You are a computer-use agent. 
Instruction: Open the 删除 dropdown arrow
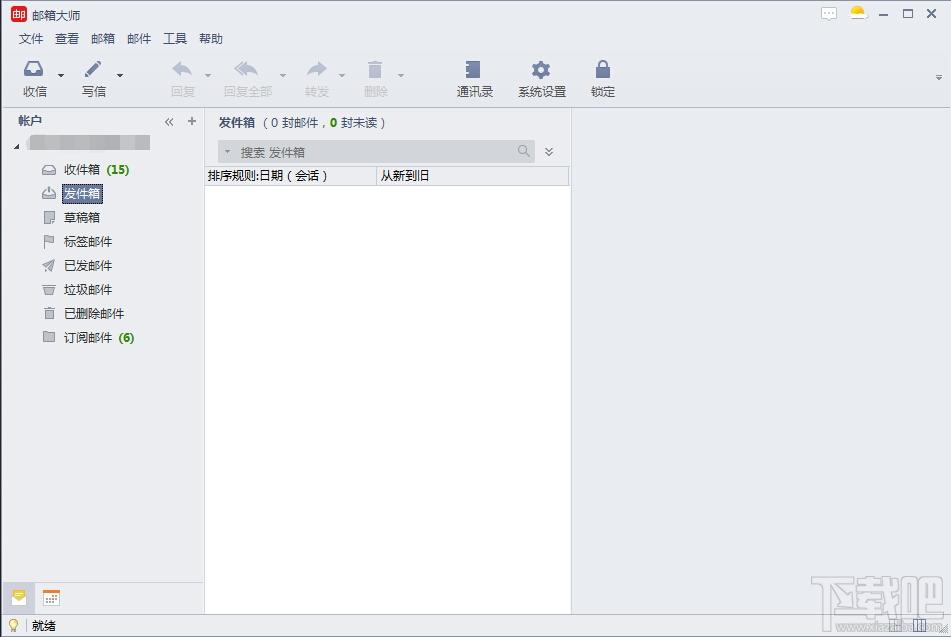point(401,75)
